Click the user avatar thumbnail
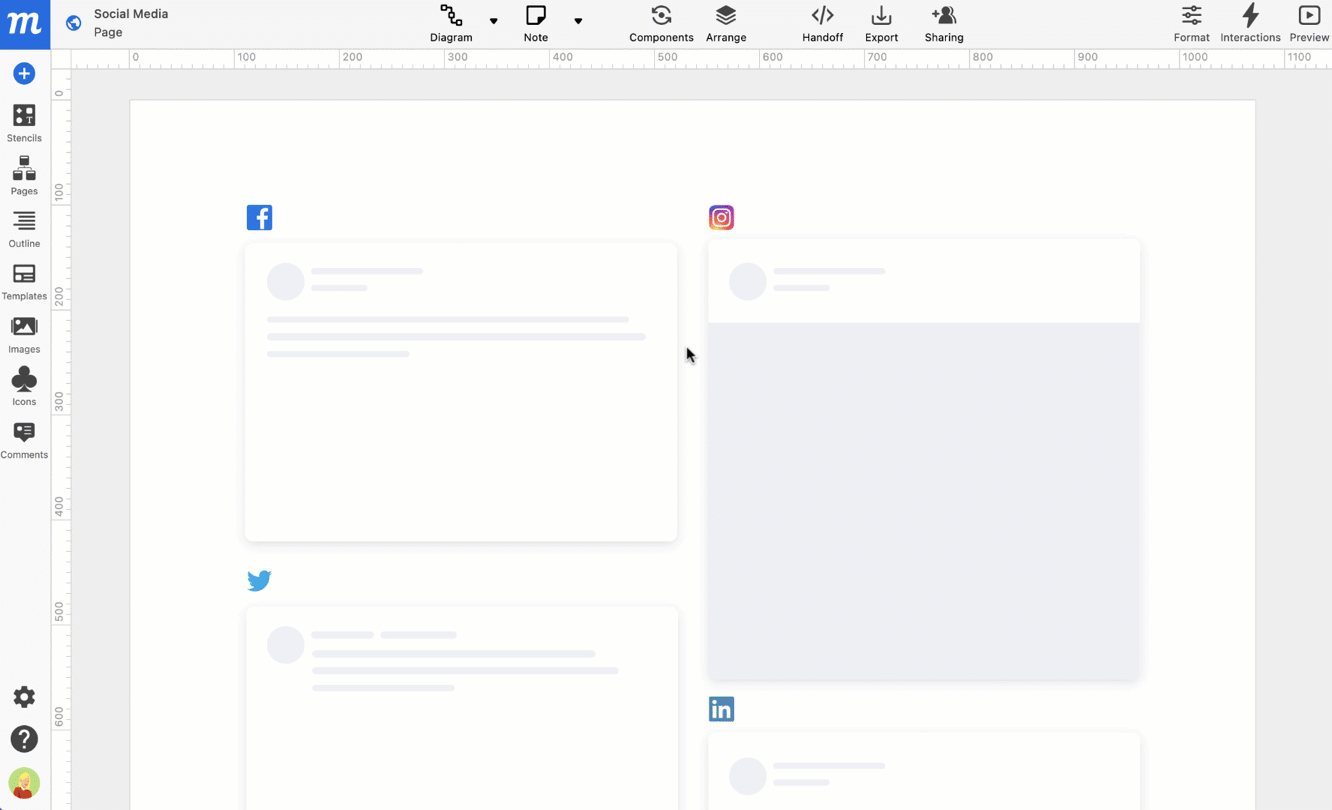The height and width of the screenshot is (810, 1332). (24, 784)
